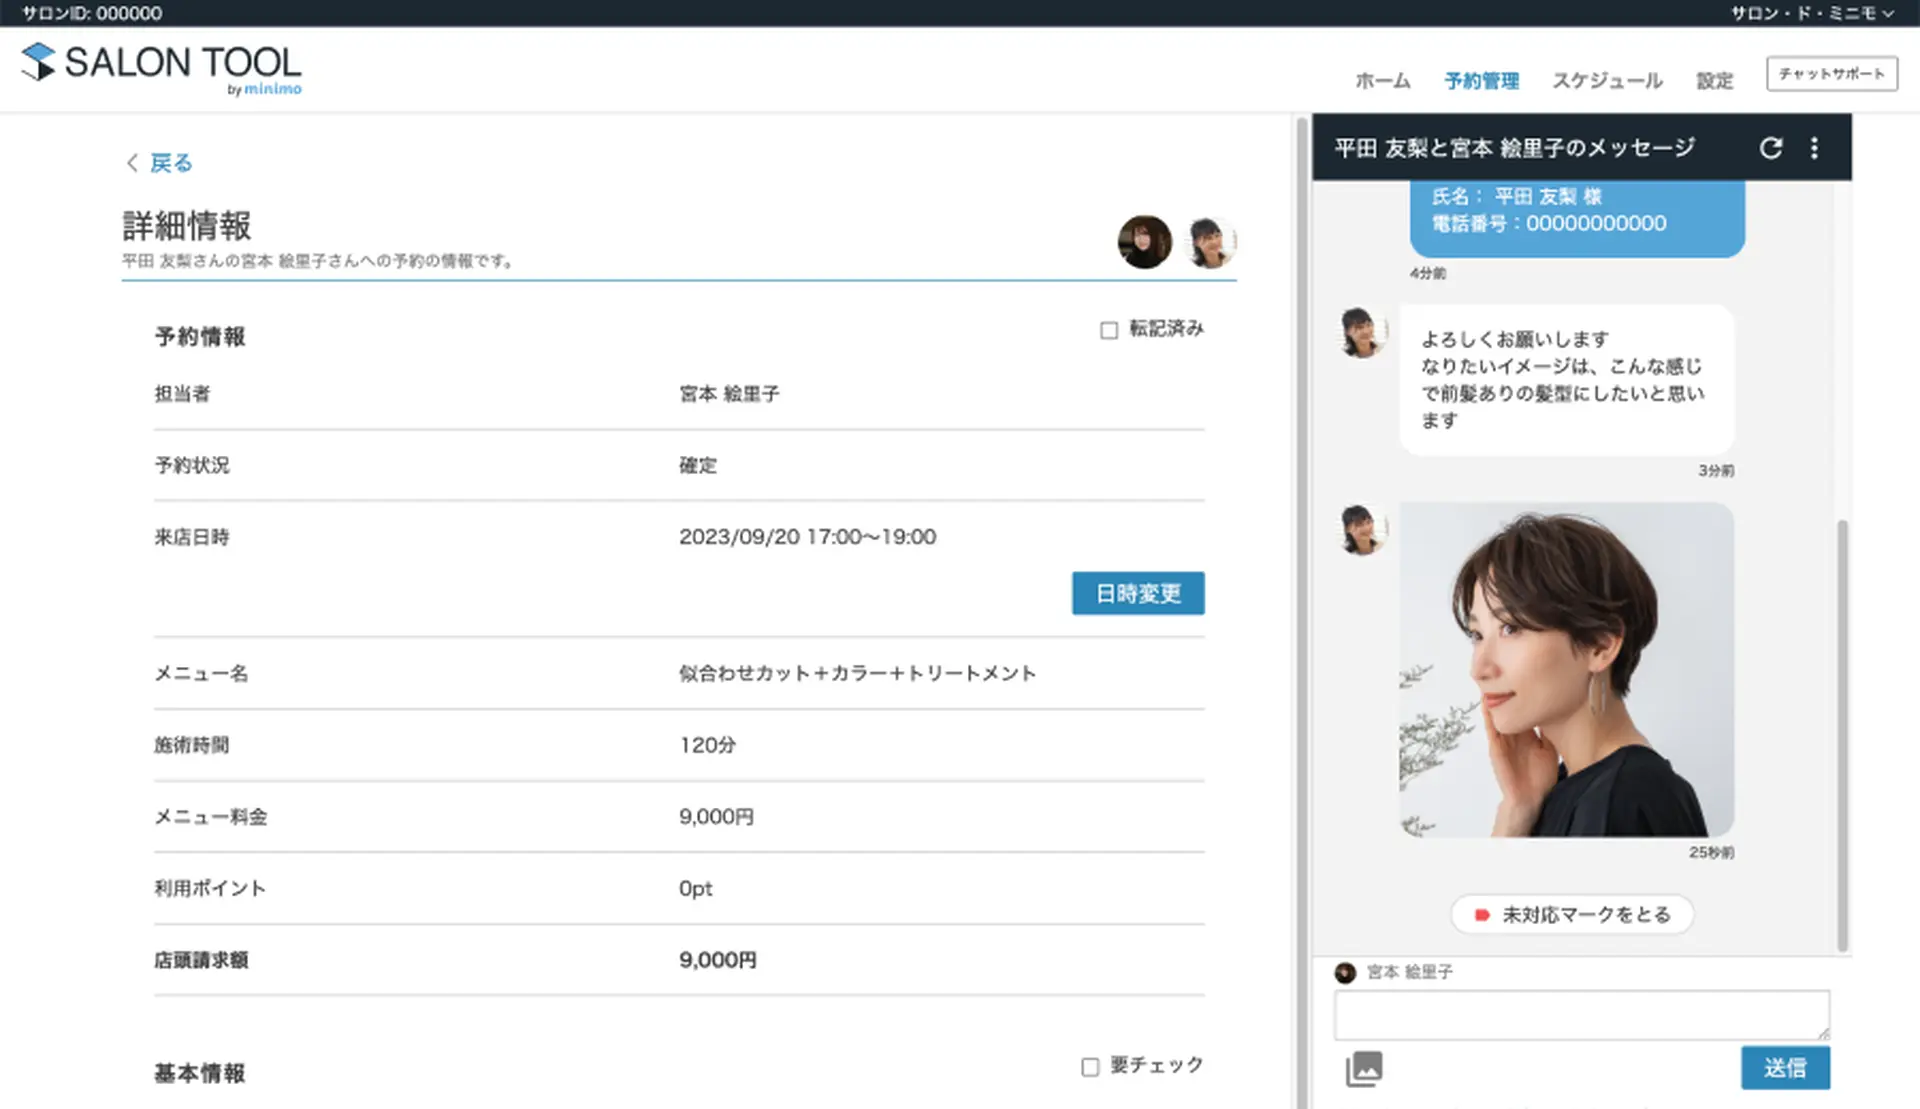Click the 日時変更 button
The image size is (1920, 1109).
tap(1138, 593)
